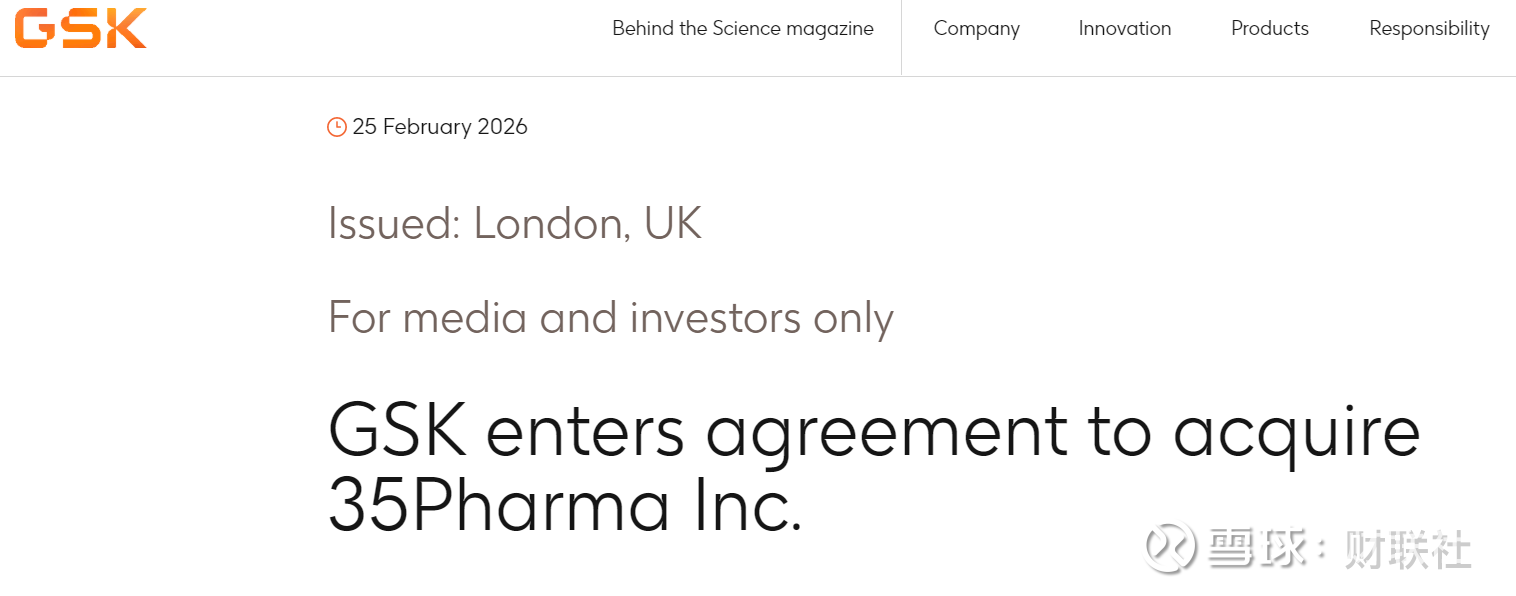Click the date 25 February 2026
Image resolution: width=1516 pixels, height=596 pixels.
pyautogui.click(x=440, y=127)
